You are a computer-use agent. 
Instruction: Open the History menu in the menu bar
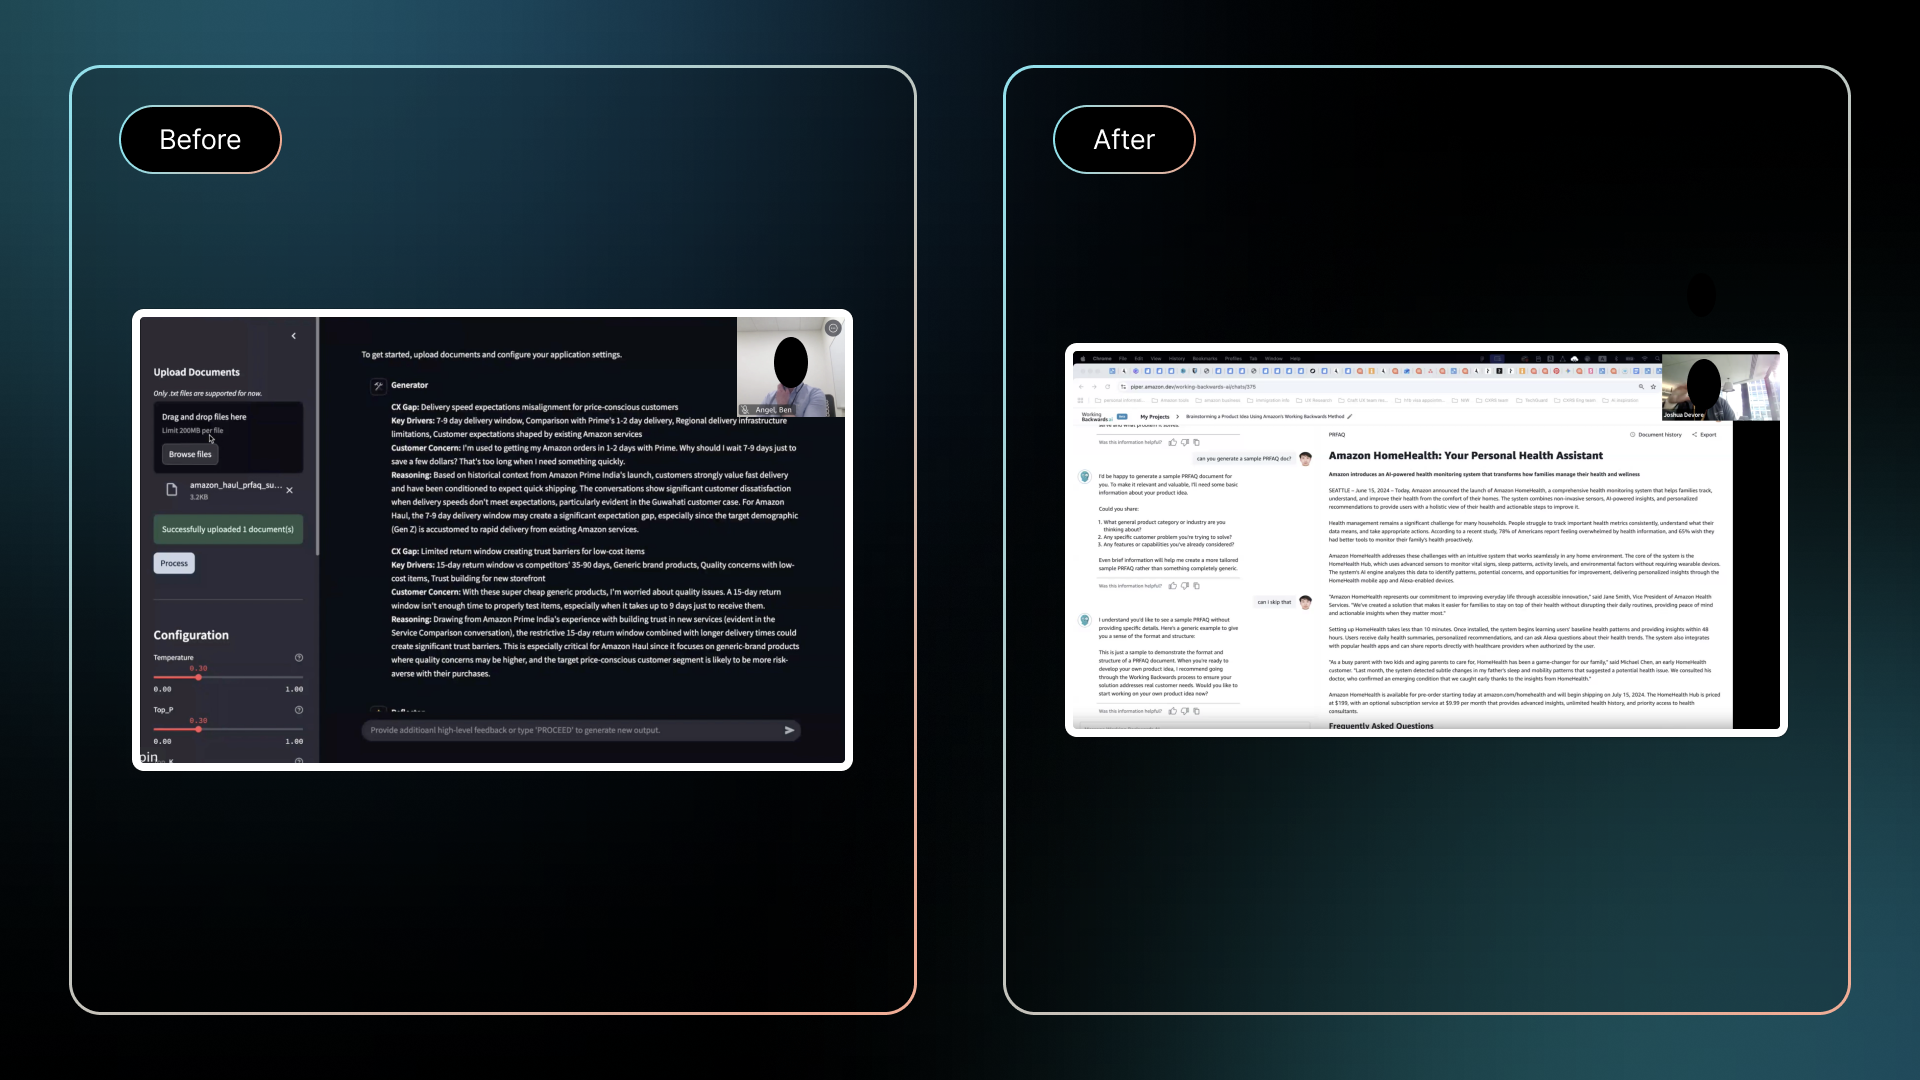(1177, 358)
